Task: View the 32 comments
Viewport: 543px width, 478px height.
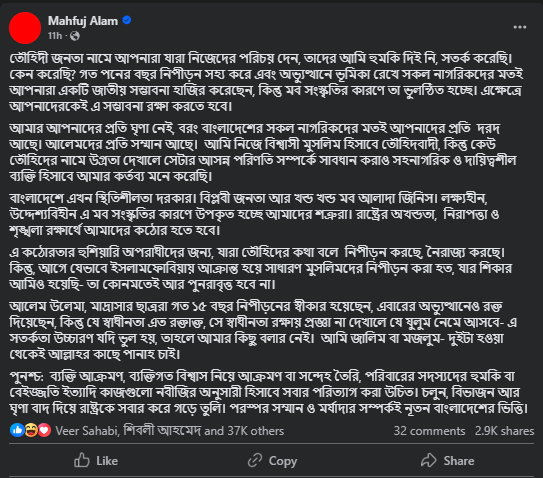Action: [429, 431]
